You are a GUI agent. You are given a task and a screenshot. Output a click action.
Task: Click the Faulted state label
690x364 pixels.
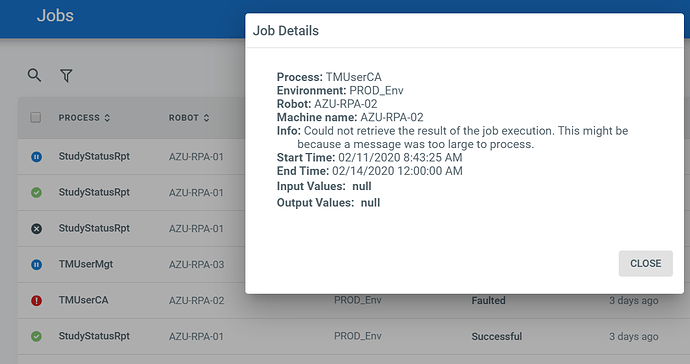488,301
